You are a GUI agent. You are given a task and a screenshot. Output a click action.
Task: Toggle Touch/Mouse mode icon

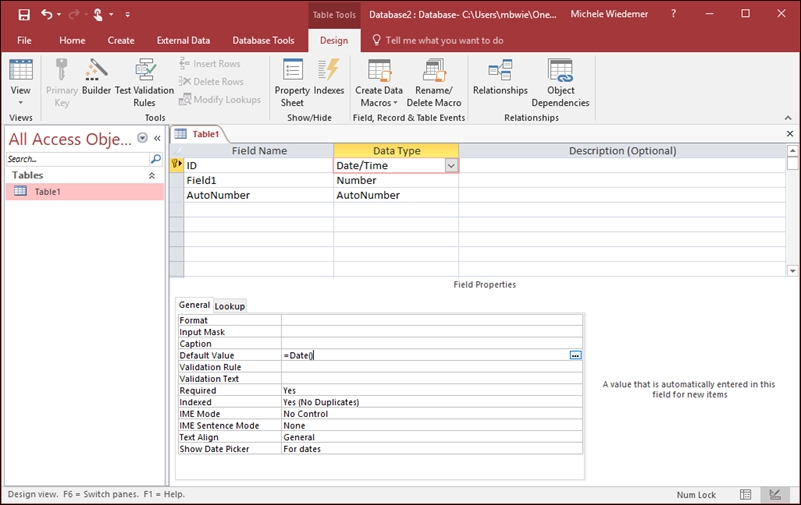coord(98,15)
